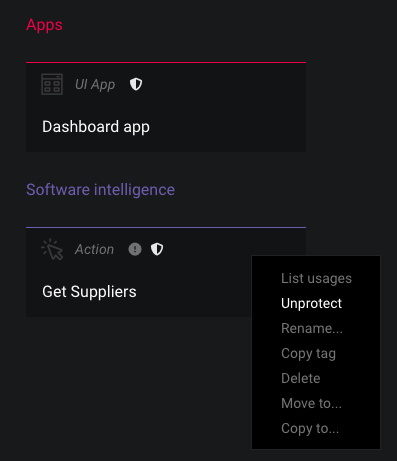Viewport: 397px width, 461px height.
Task: Click the Action type label
Action: [x=94, y=249]
